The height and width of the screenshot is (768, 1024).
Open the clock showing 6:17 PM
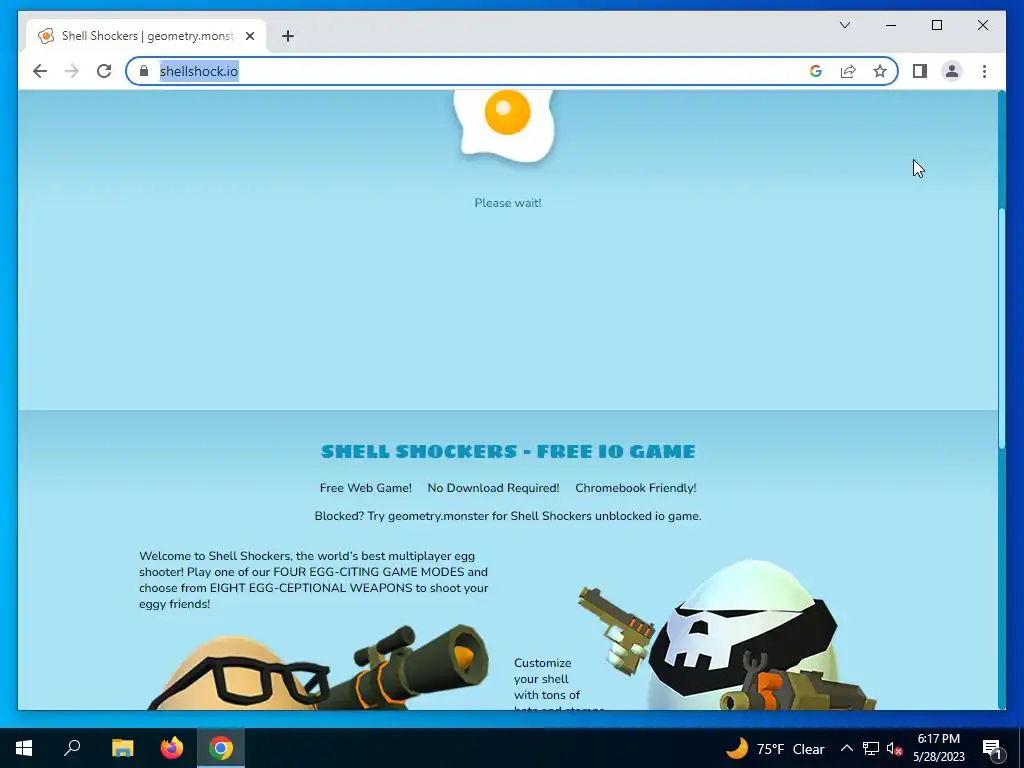coord(938,748)
